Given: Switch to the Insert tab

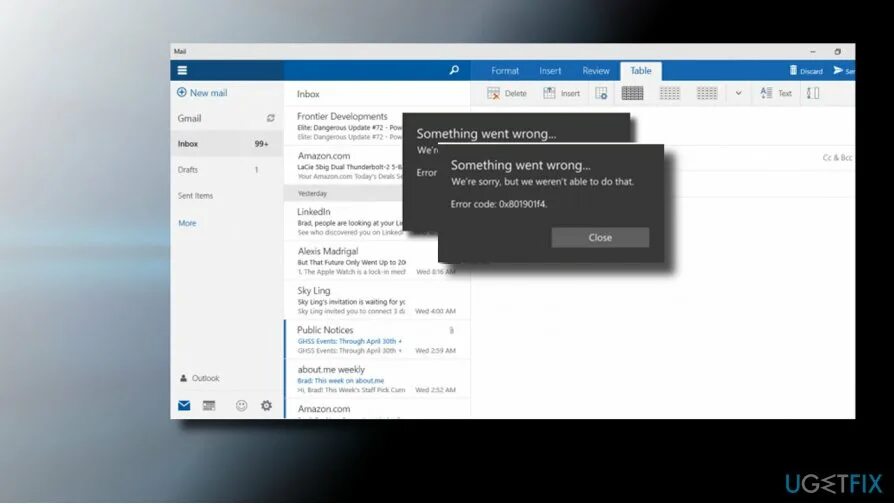Looking at the screenshot, I should tap(550, 71).
